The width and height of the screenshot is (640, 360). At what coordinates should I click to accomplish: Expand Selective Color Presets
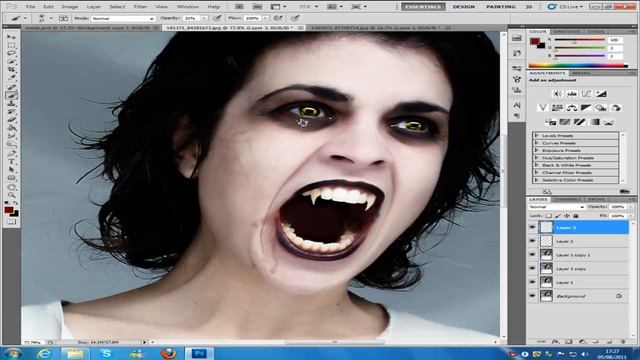(x=536, y=180)
